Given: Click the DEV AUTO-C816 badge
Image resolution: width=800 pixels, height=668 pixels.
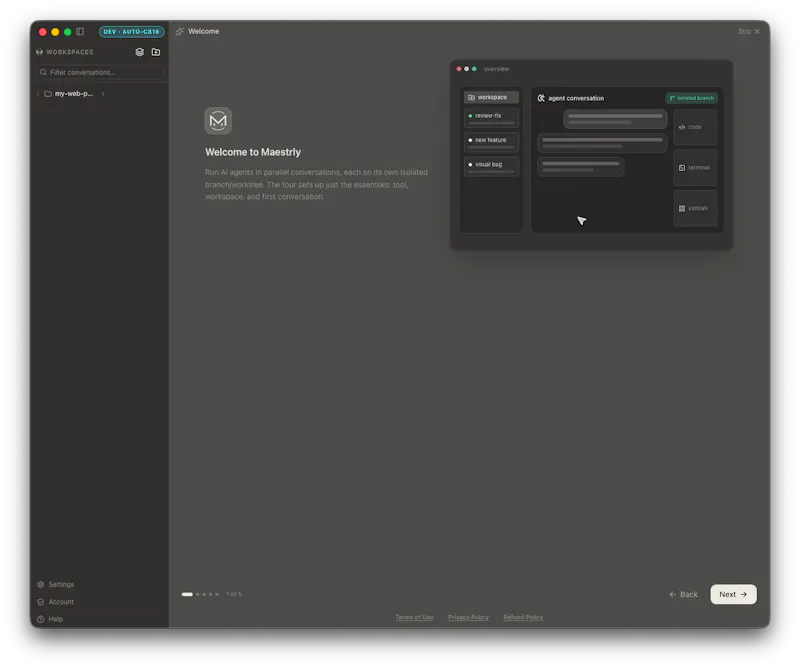Looking at the screenshot, I should 132,32.
